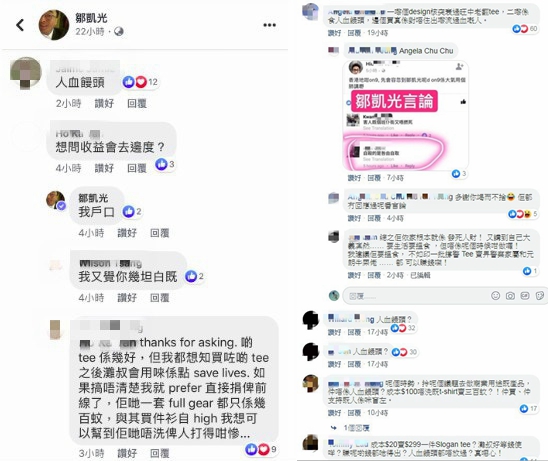Image resolution: width=548 pixels, height=461 pixels.
Task: Open the emoji picker in reply box
Action: (x=496, y=296)
